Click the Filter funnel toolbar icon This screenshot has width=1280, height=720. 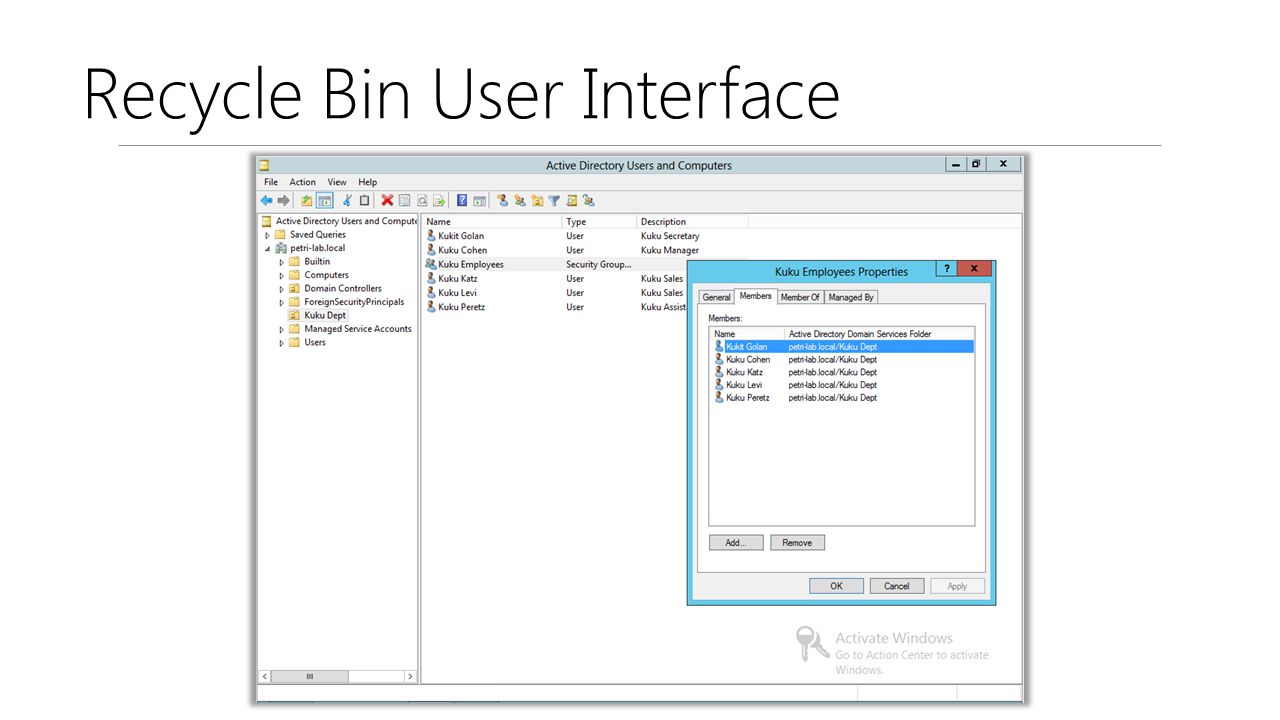[554, 200]
